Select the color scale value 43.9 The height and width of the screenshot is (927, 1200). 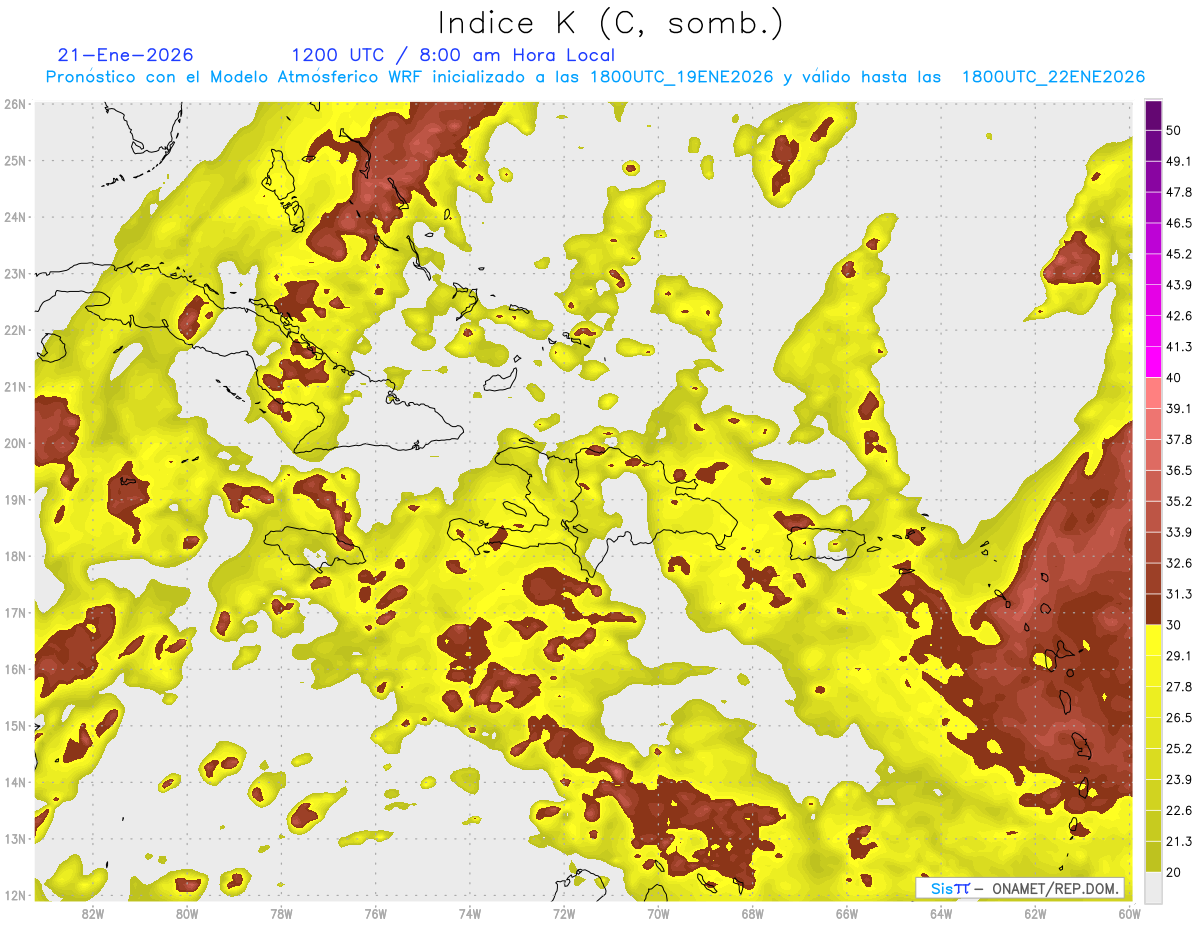pyautogui.click(x=1179, y=285)
